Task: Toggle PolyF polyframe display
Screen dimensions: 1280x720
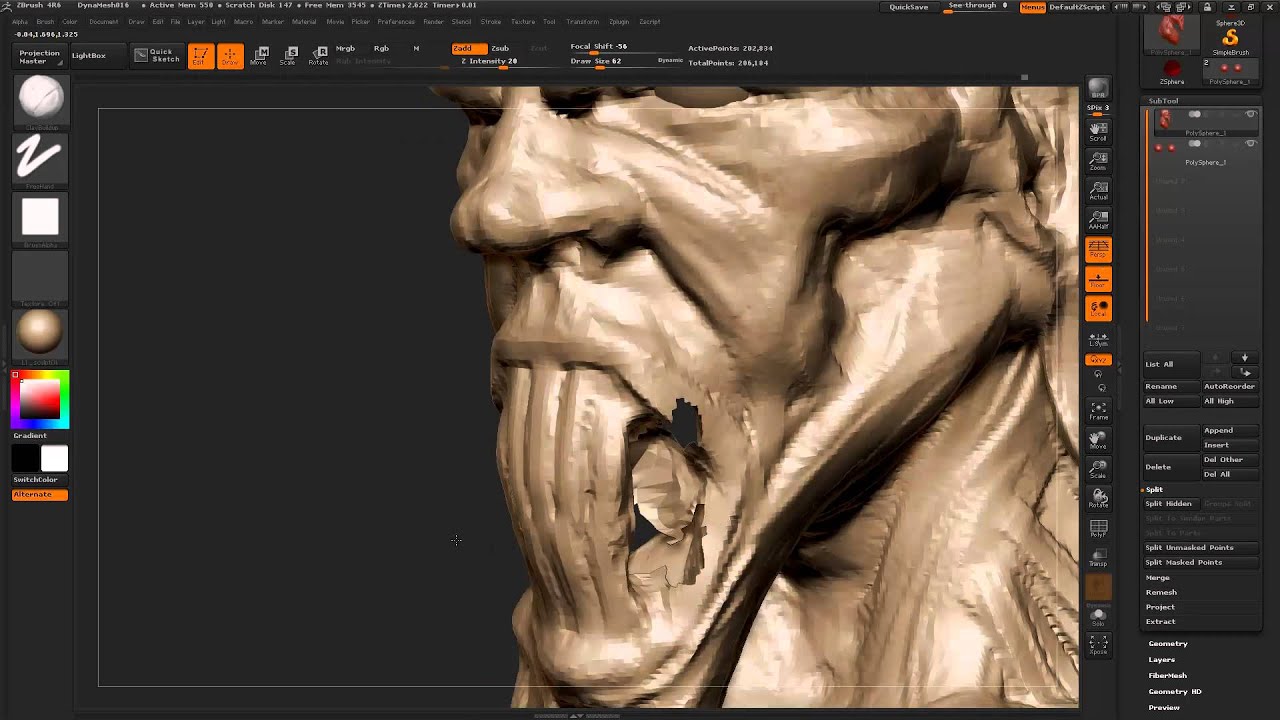Action: pyautogui.click(x=1098, y=529)
